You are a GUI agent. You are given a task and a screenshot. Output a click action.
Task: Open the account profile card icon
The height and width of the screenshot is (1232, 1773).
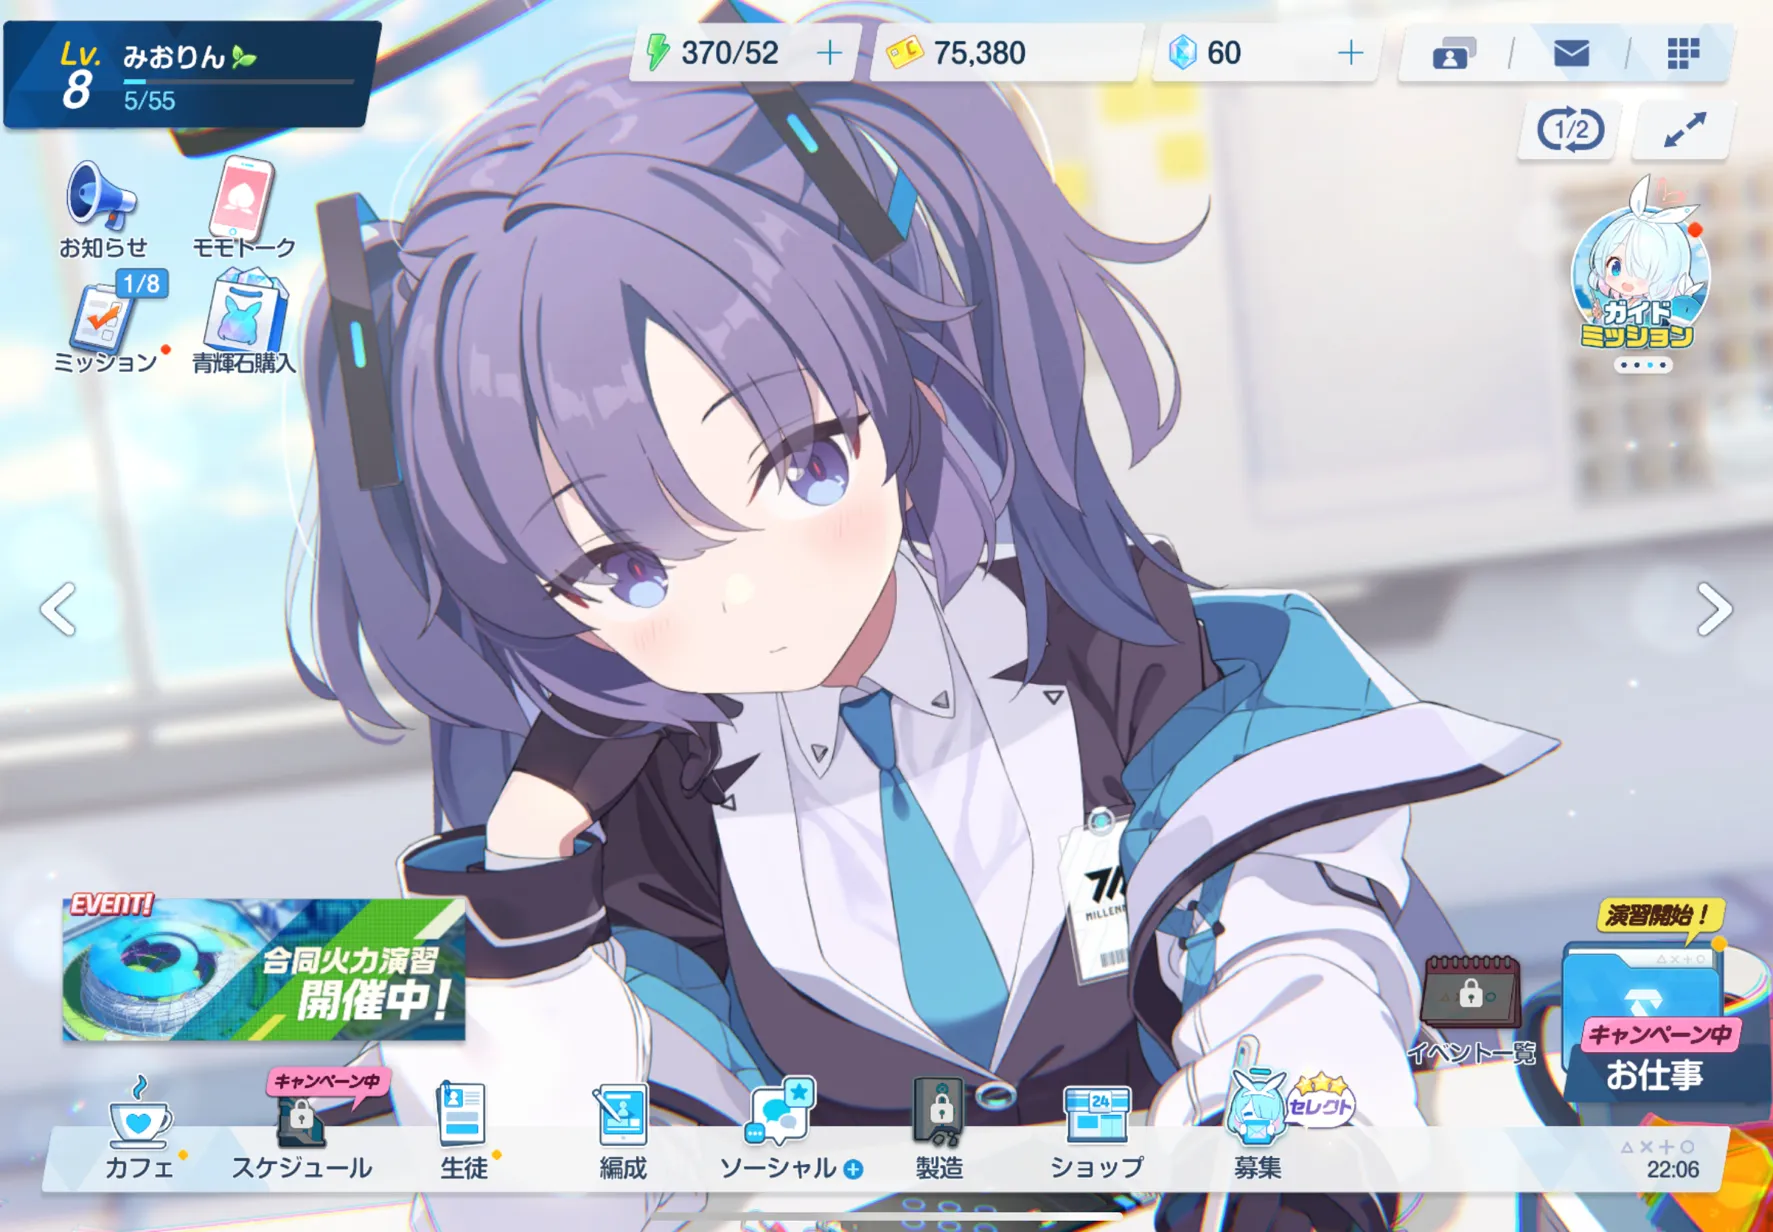coord(1454,53)
